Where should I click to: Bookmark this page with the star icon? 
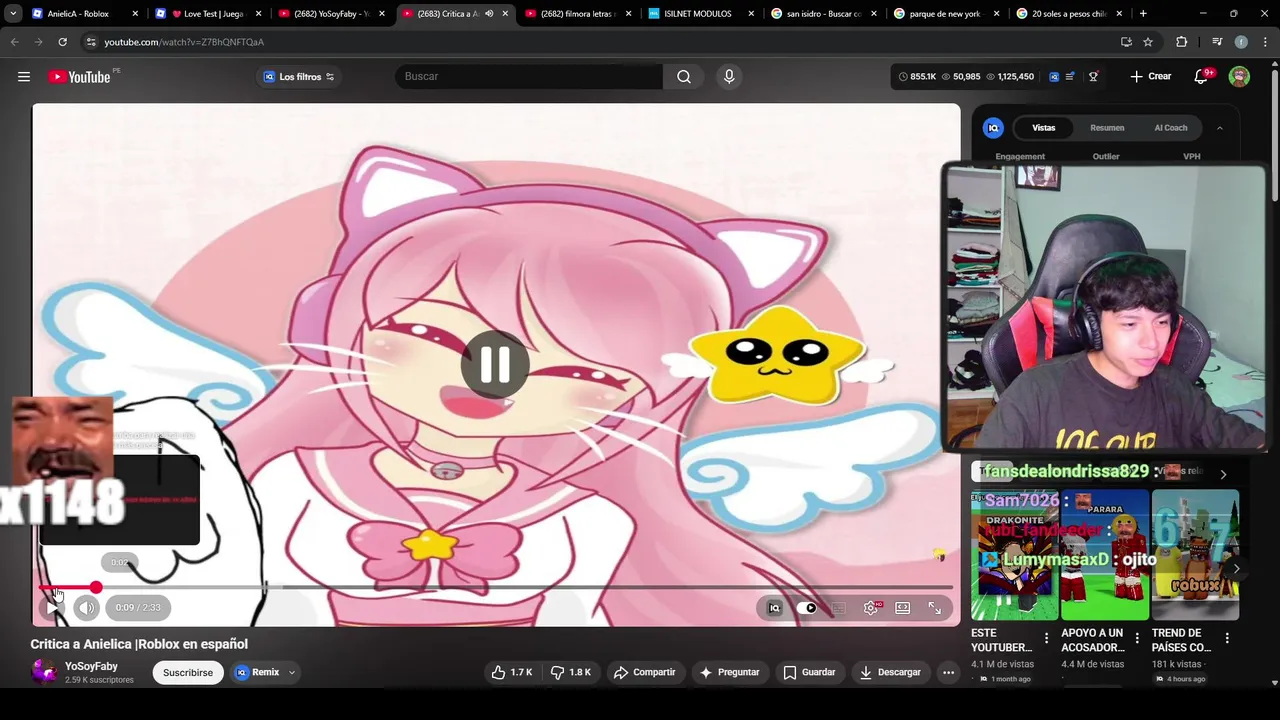1148,42
